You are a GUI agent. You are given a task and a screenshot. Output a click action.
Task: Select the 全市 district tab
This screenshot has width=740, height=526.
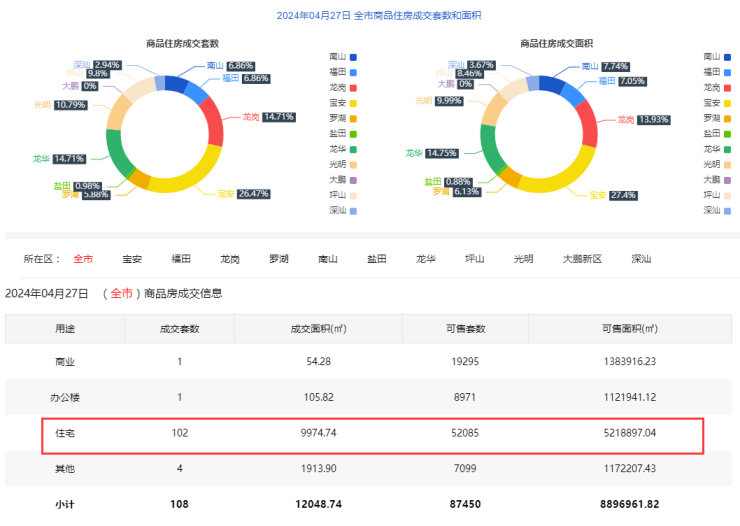click(x=83, y=259)
